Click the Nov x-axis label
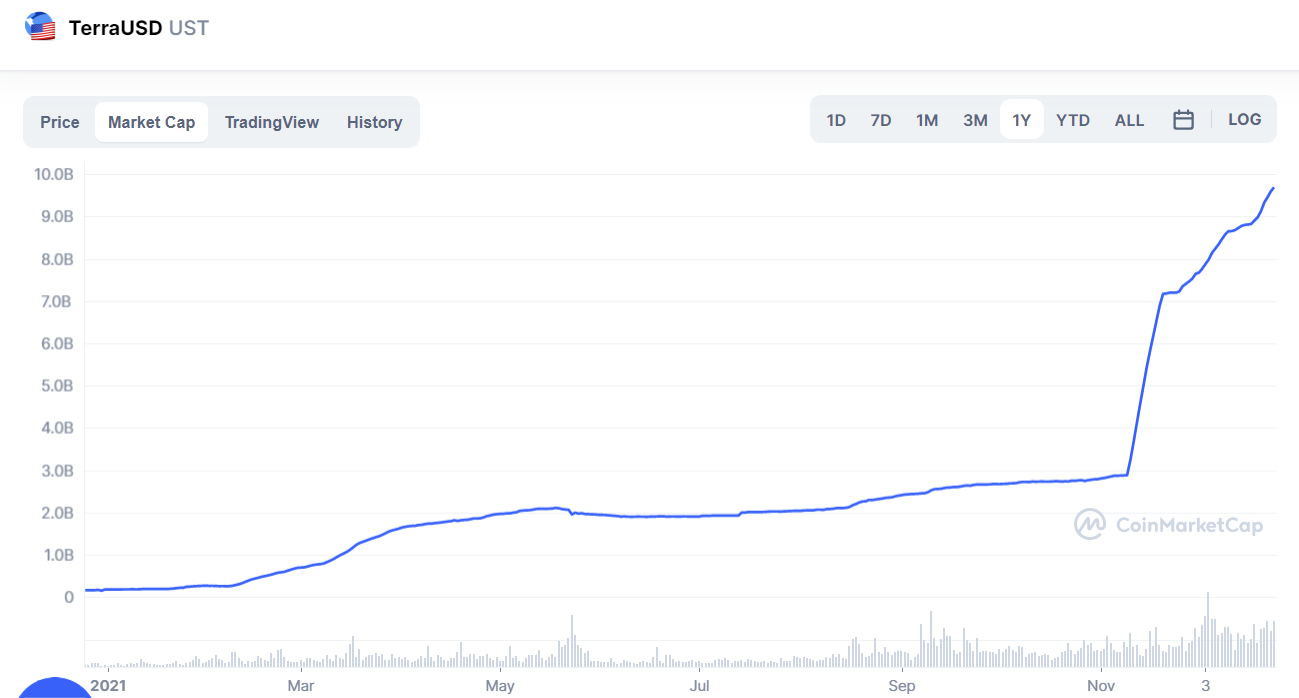Screen dimensions: 1299x698 [1101, 685]
